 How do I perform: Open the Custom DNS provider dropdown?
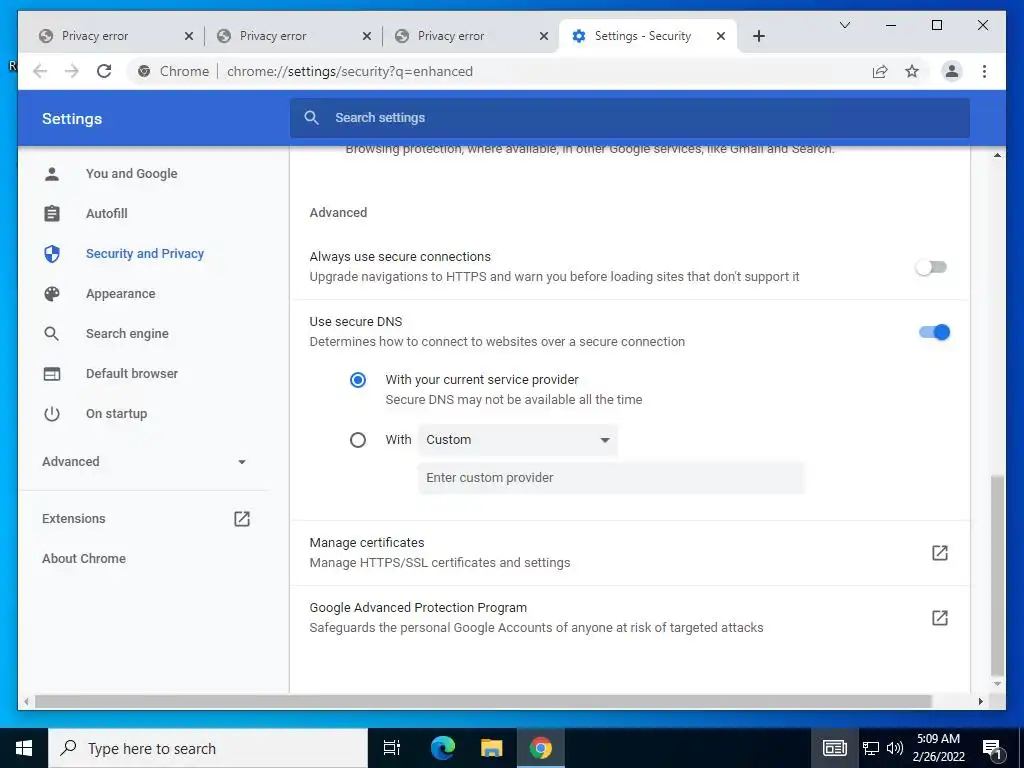[517, 440]
